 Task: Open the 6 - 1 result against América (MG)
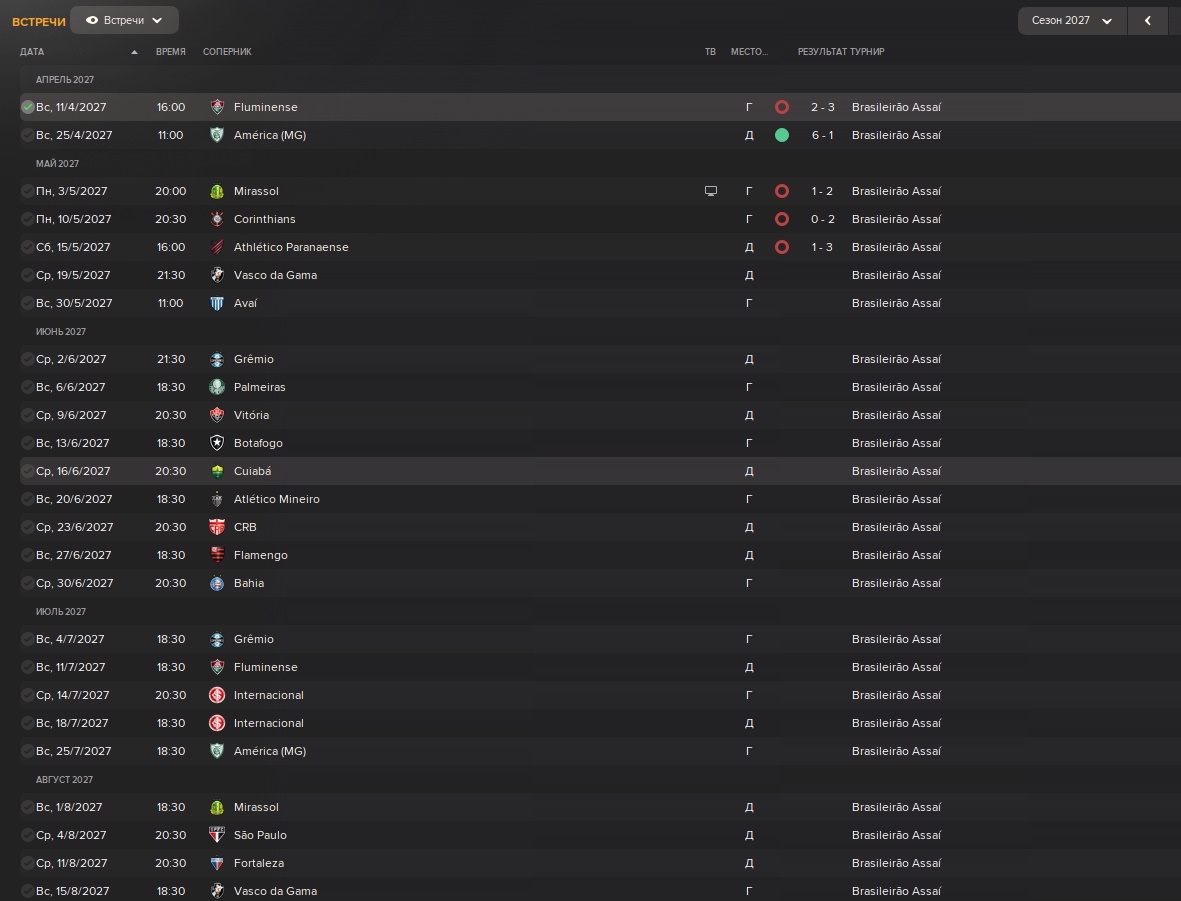tap(822, 135)
